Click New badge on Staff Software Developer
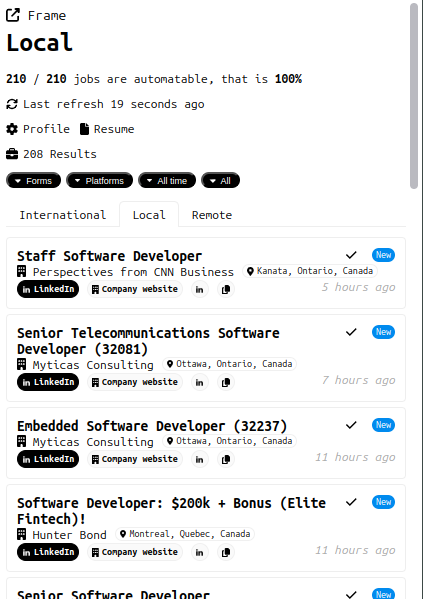Viewport: 423px width, 599px height. pos(383,255)
